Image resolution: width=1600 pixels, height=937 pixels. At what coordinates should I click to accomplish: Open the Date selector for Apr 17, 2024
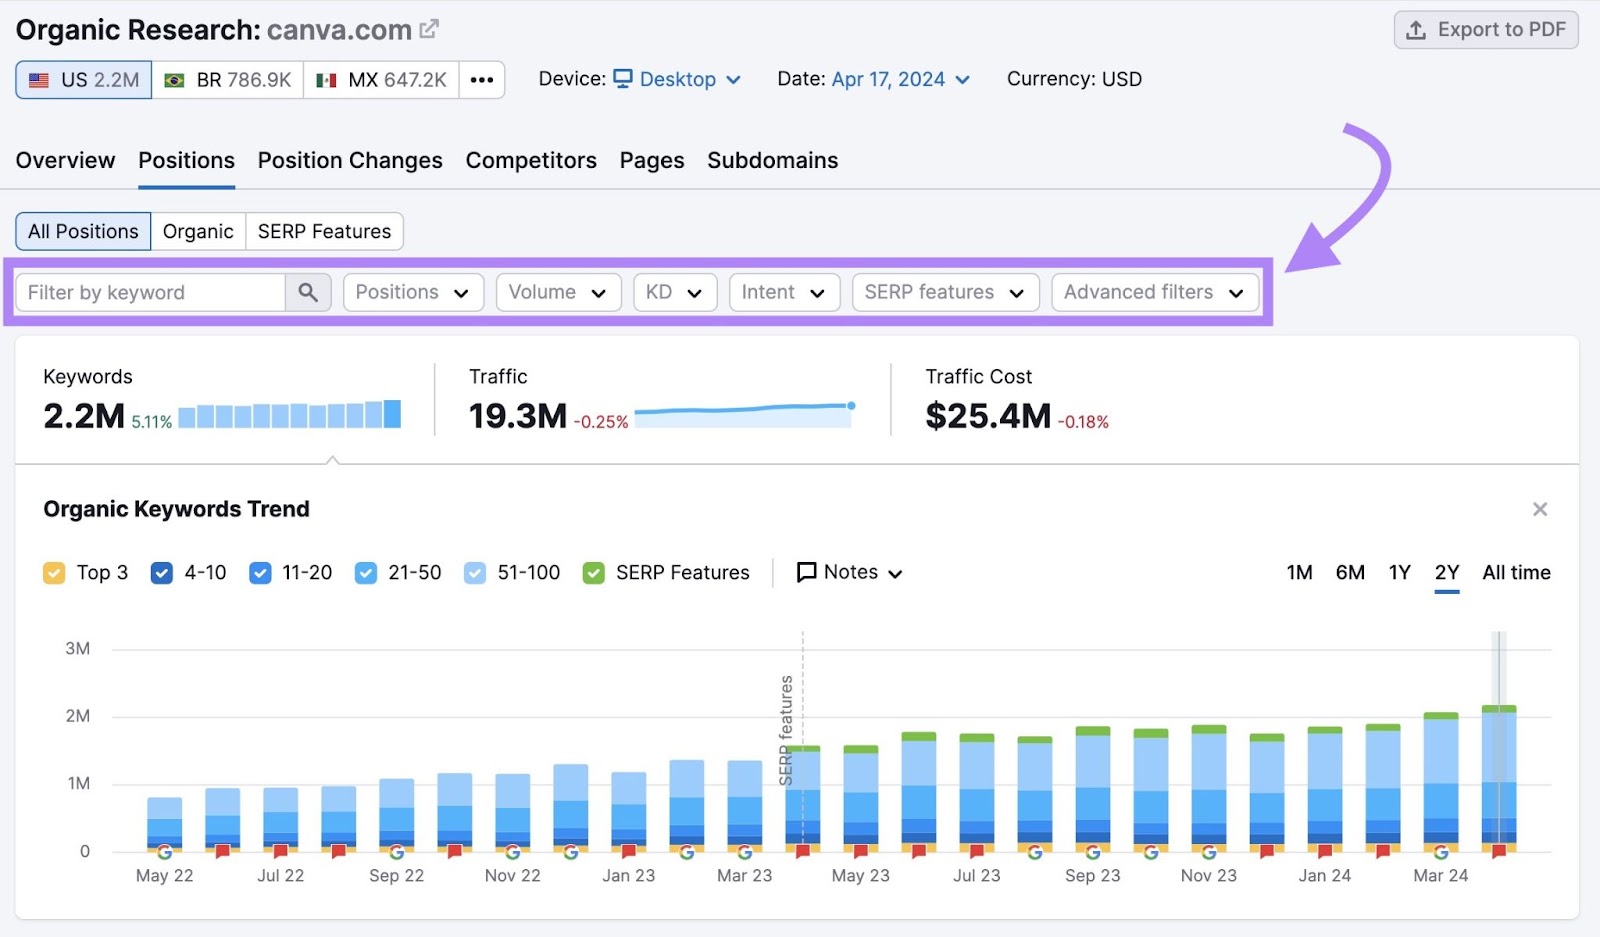coord(888,79)
